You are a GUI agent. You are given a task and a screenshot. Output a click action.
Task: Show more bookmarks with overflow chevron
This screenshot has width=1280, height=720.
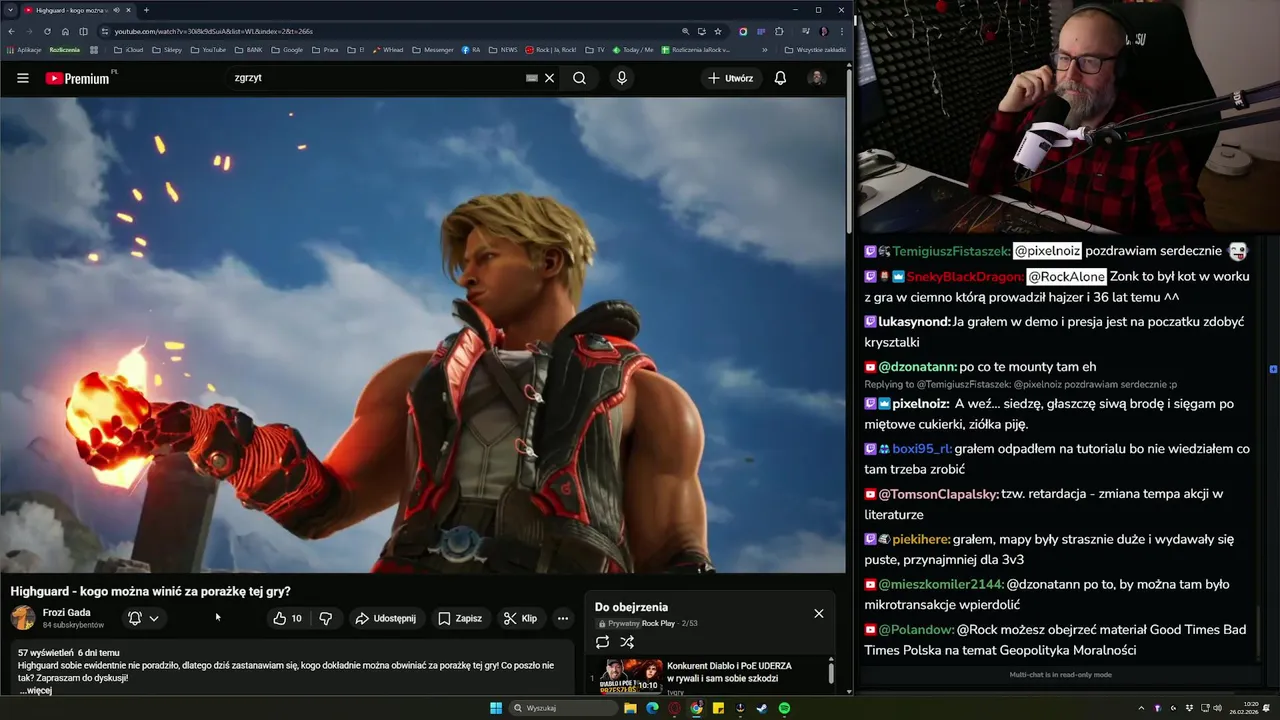point(765,49)
